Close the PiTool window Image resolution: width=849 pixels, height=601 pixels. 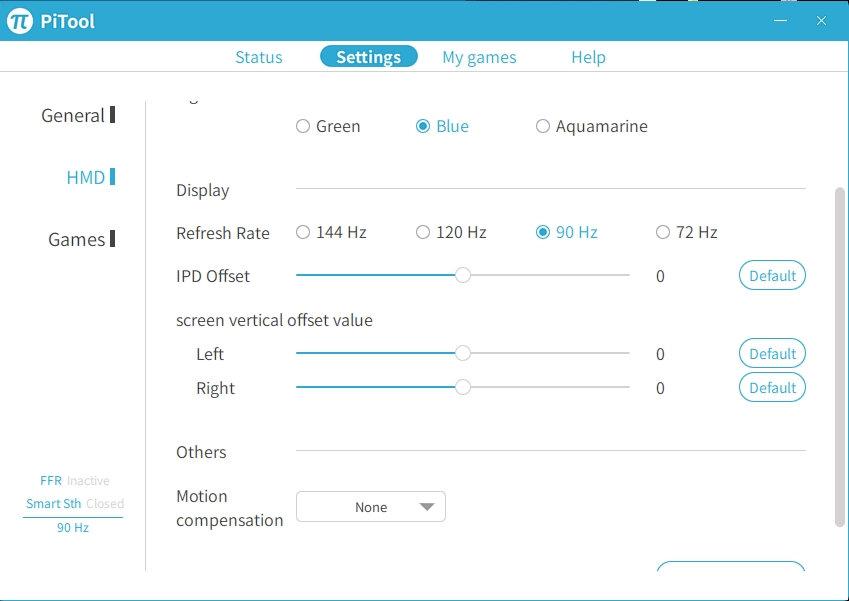(821, 20)
